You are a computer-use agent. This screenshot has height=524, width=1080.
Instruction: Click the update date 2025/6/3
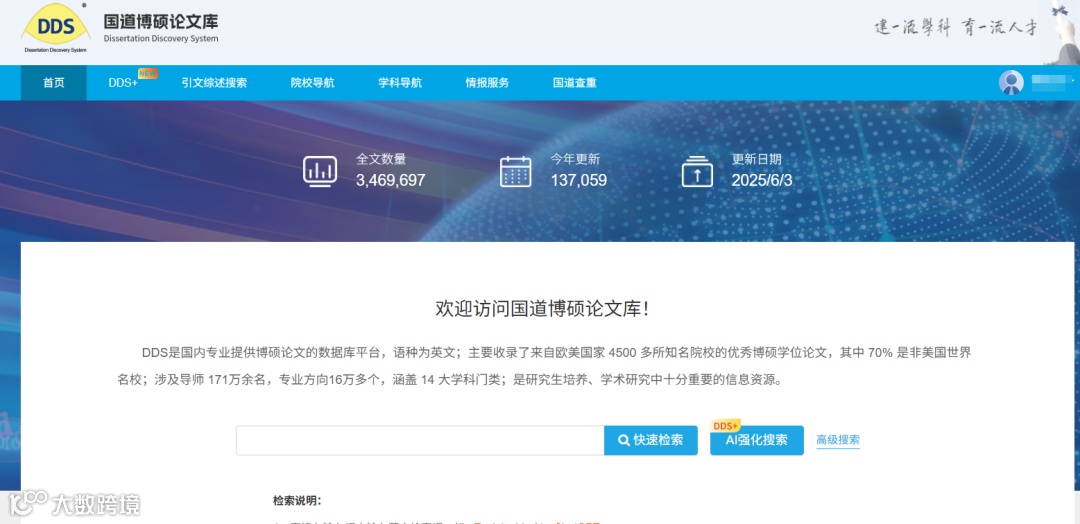[x=762, y=181]
